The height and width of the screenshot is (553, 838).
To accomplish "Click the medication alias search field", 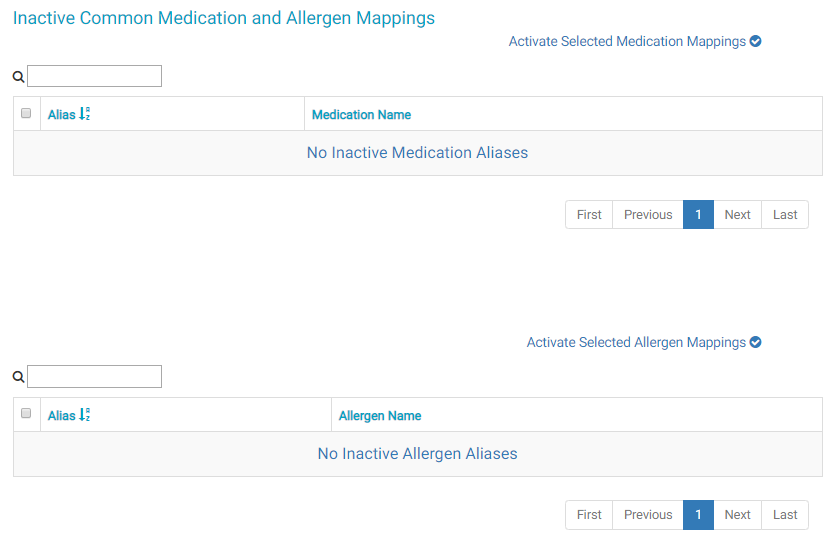I will point(94,76).
